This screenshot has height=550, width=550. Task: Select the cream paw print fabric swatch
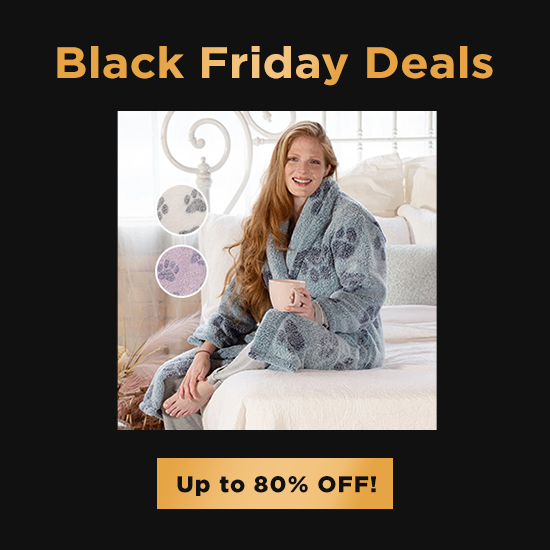tap(182, 210)
